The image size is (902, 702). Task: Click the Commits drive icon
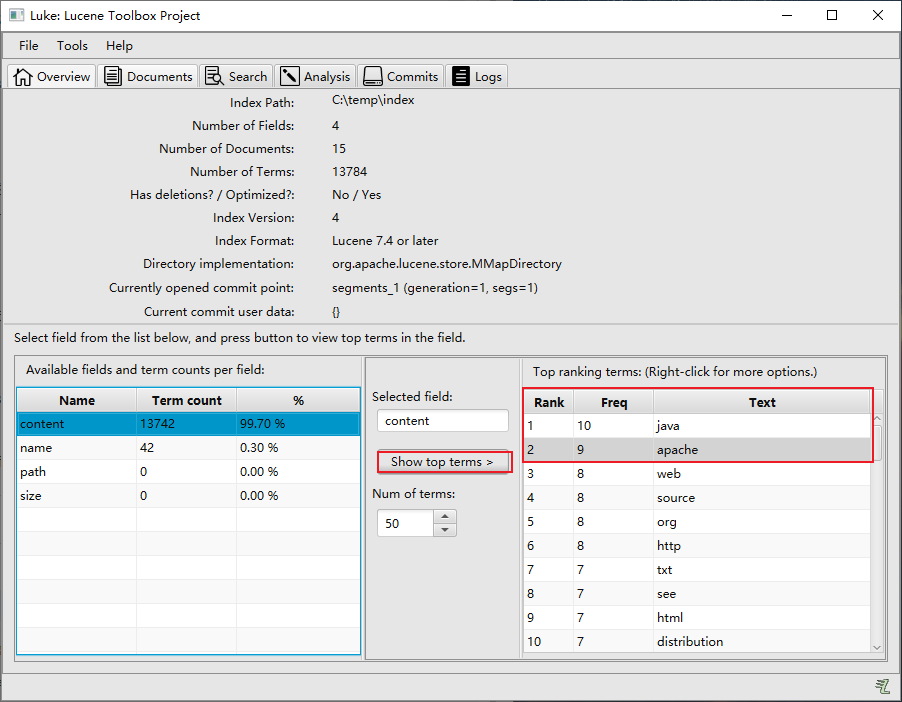pos(373,76)
